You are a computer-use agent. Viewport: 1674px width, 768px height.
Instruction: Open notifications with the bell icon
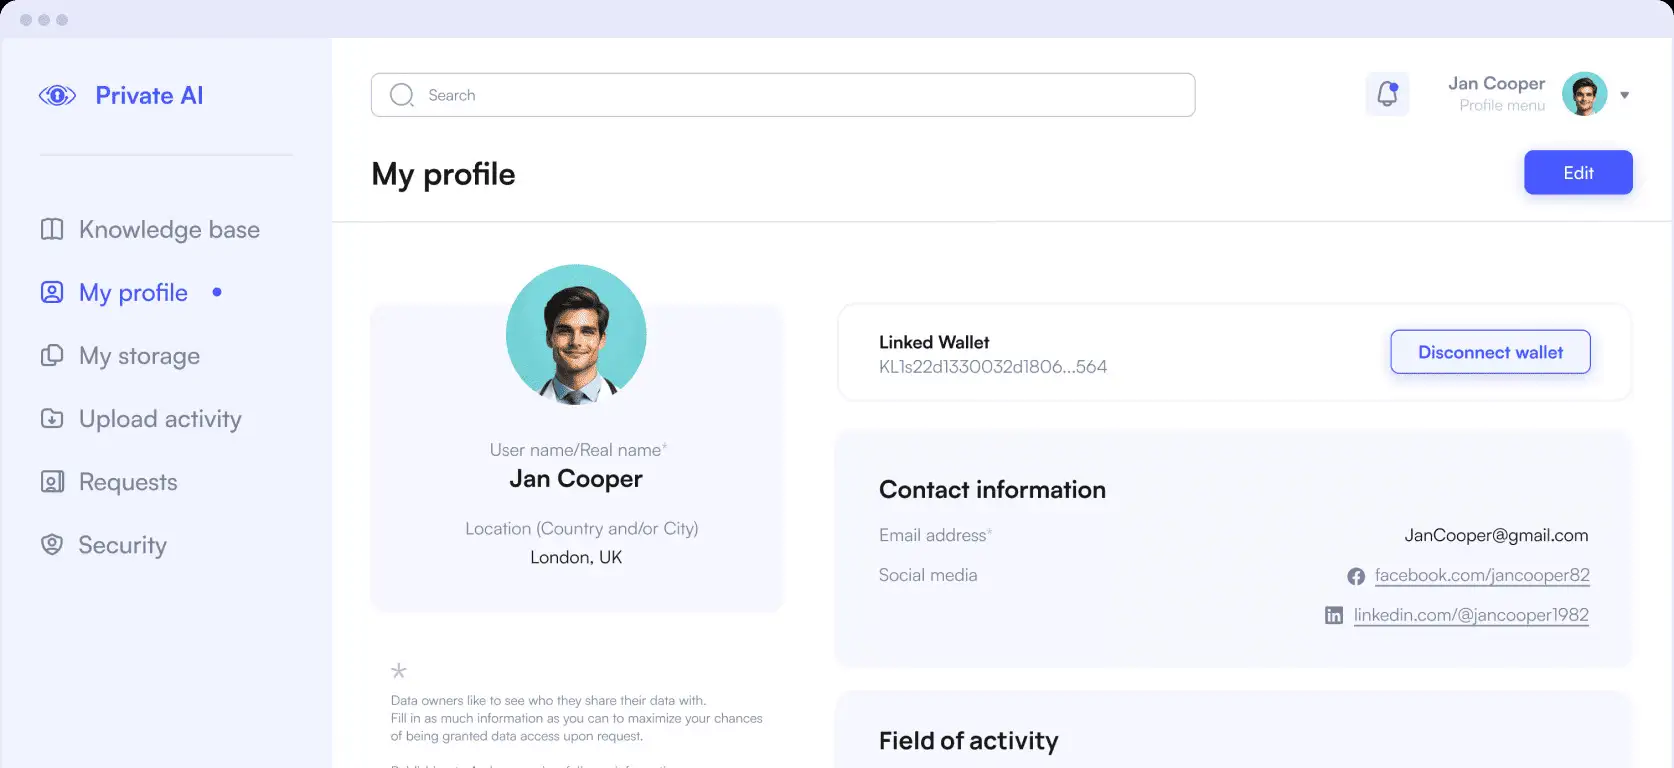coord(1387,94)
